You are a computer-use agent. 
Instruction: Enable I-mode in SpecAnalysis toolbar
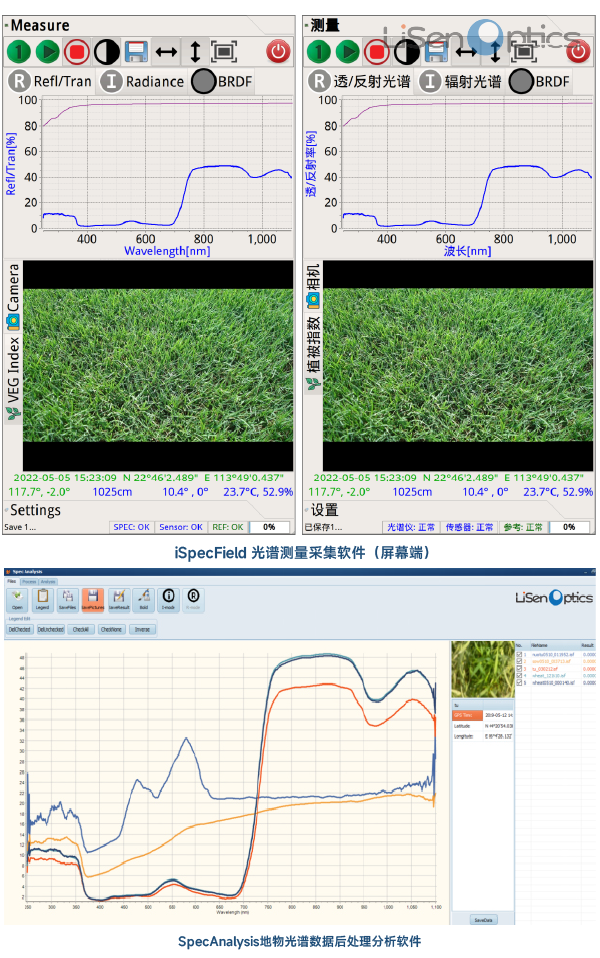point(169,599)
